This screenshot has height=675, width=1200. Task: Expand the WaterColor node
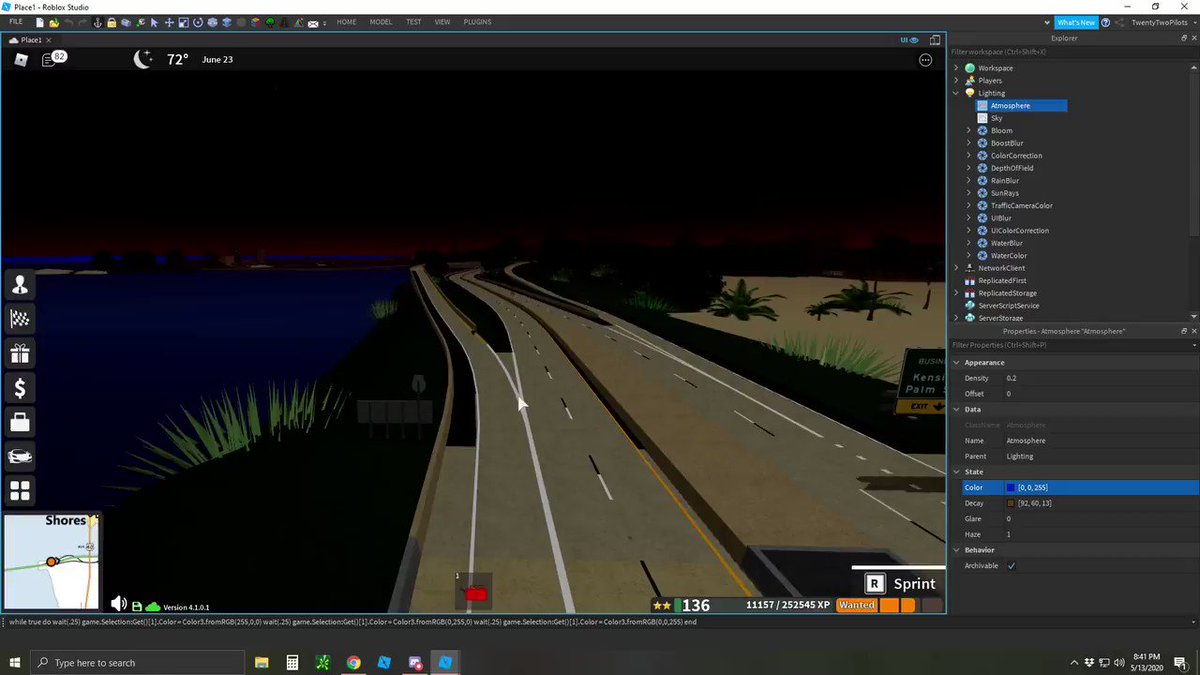pyautogui.click(x=968, y=256)
